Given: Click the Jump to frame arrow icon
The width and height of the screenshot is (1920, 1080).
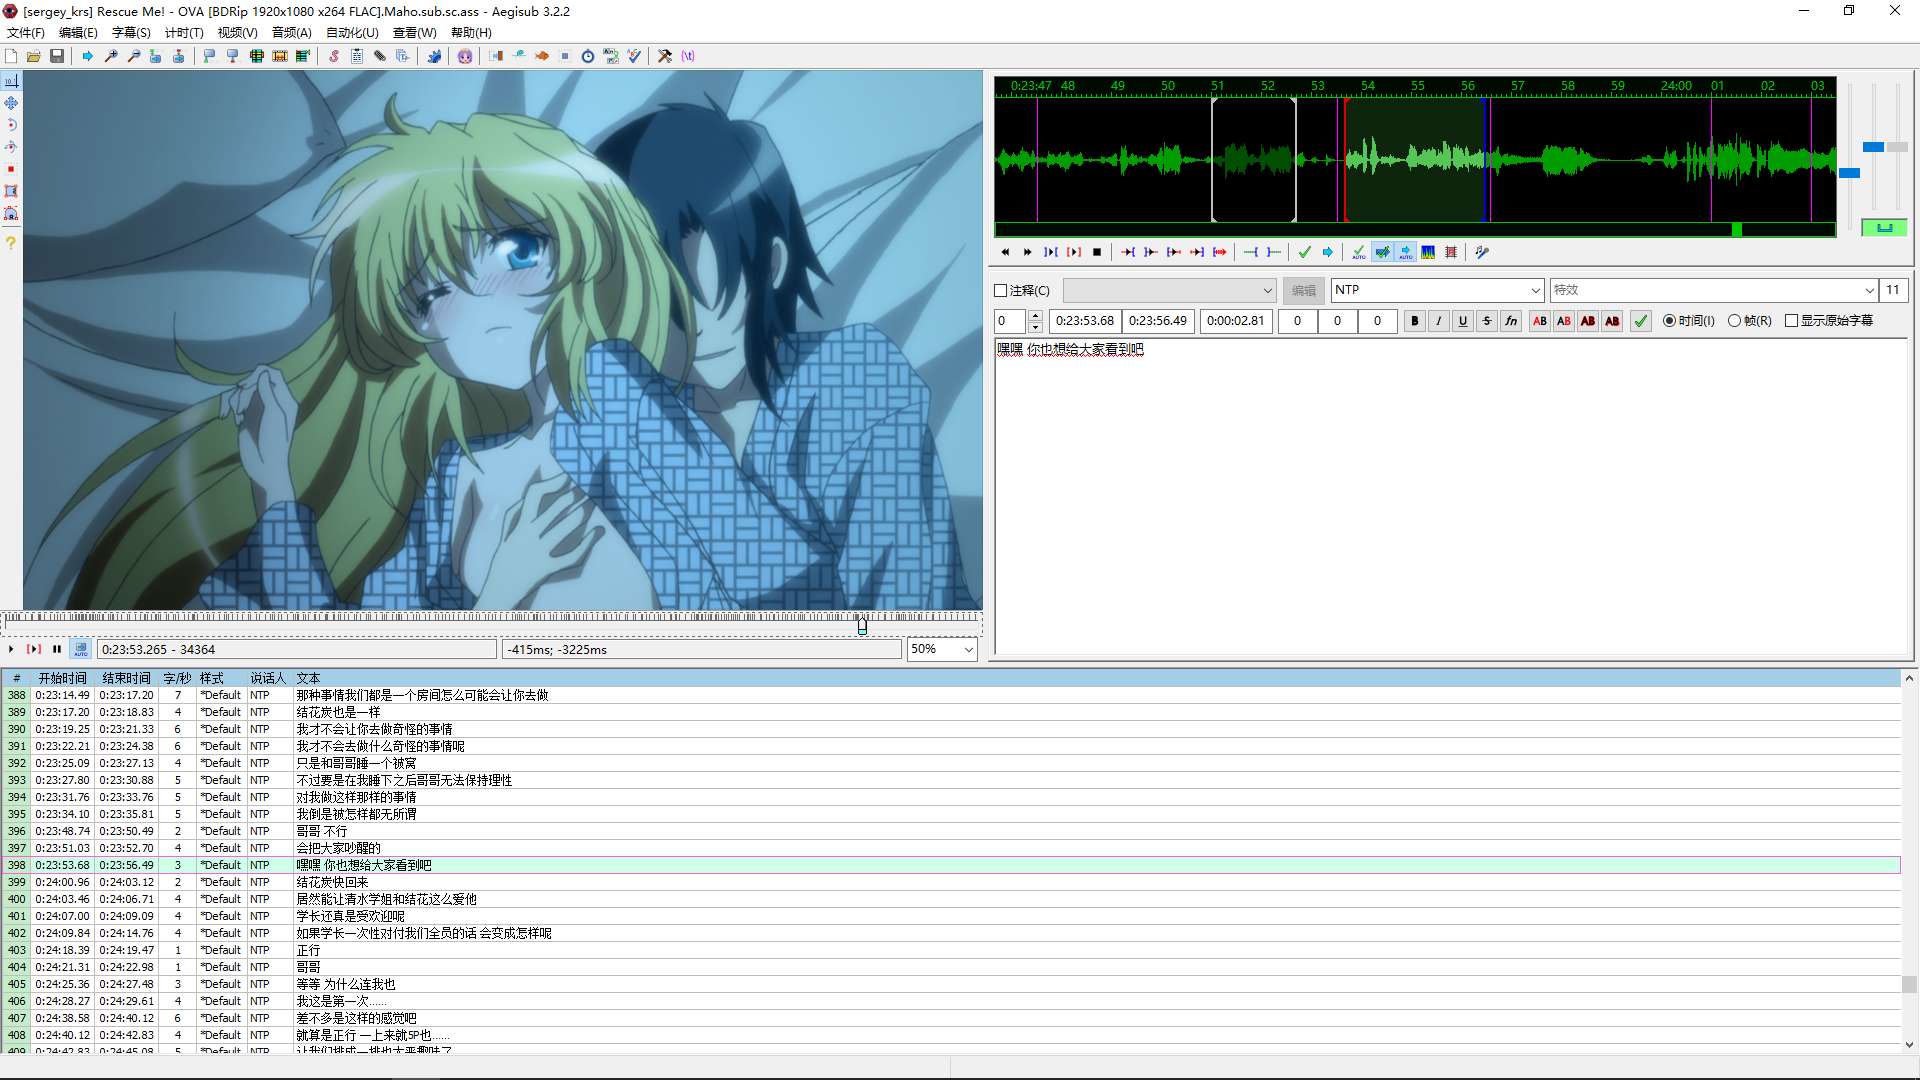Looking at the screenshot, I should point(87,56).
